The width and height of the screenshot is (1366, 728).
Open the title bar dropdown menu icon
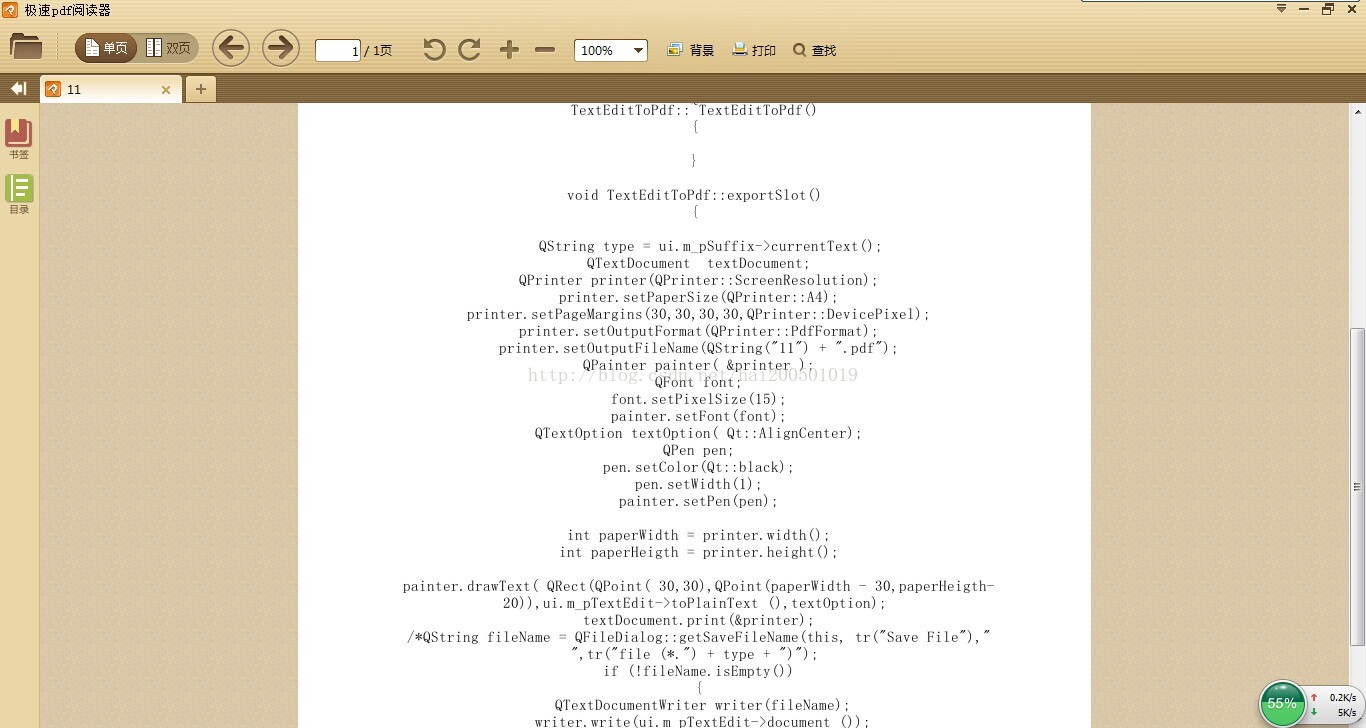click(1281, 8)
